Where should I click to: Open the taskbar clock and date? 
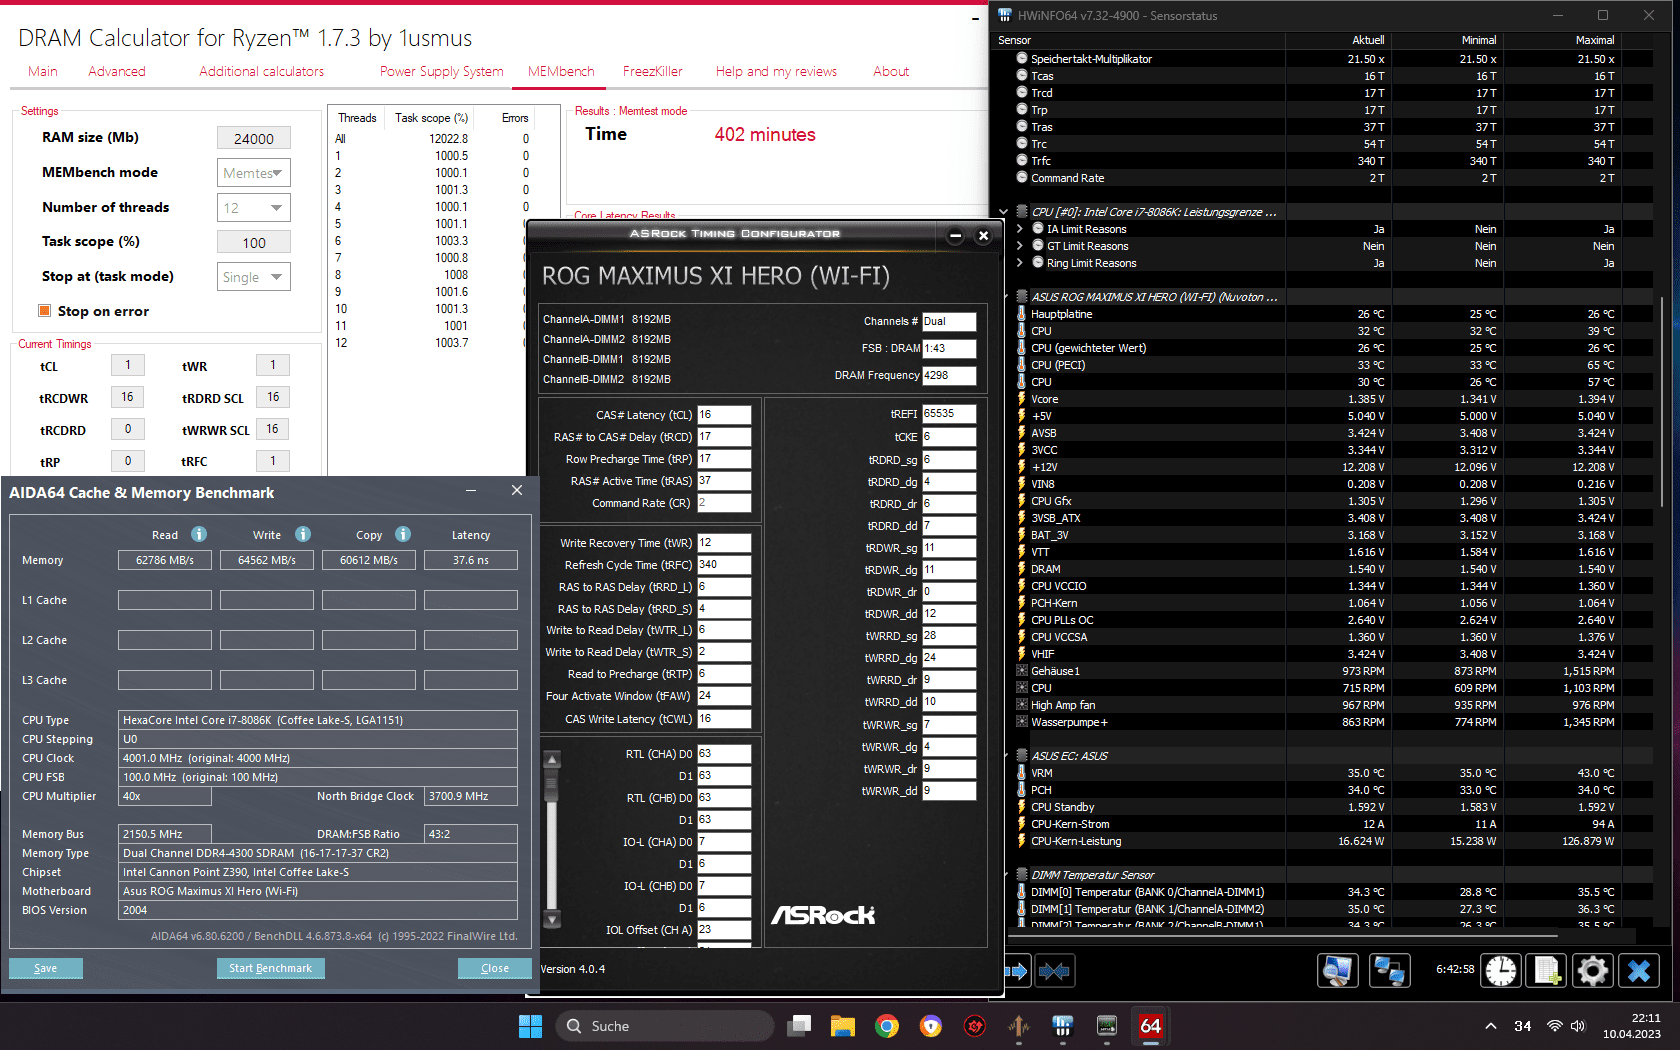point(1632,1026)
